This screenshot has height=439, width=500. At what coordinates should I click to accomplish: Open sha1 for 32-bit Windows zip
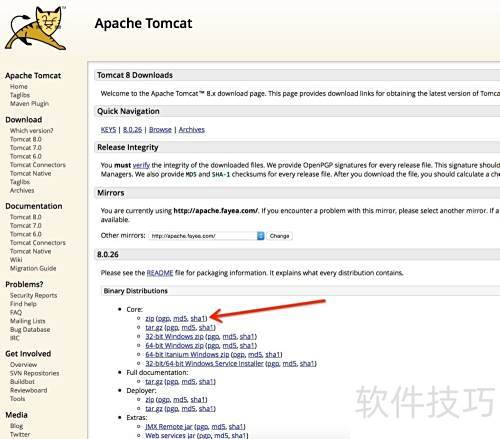coord(247,337)
